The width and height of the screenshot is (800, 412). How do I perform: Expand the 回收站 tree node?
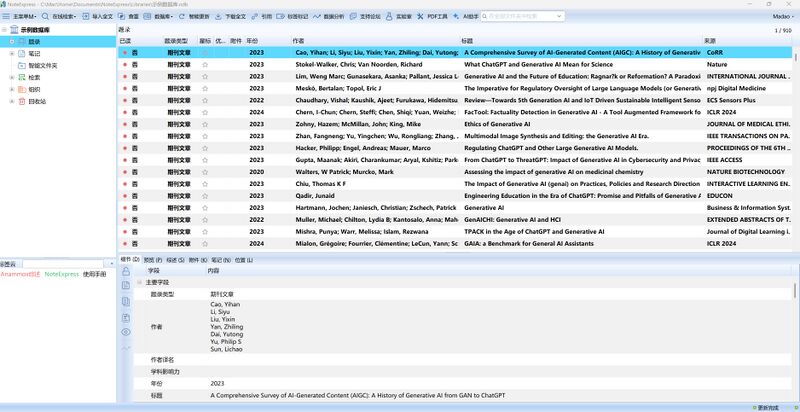12,101
